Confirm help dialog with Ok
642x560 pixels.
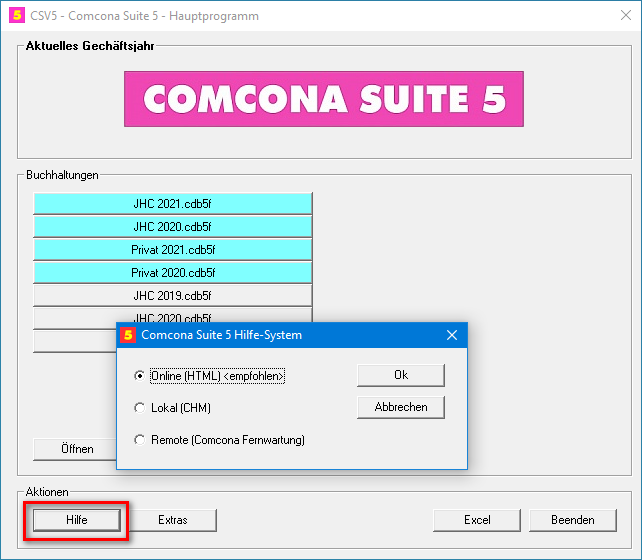(401, 375)
